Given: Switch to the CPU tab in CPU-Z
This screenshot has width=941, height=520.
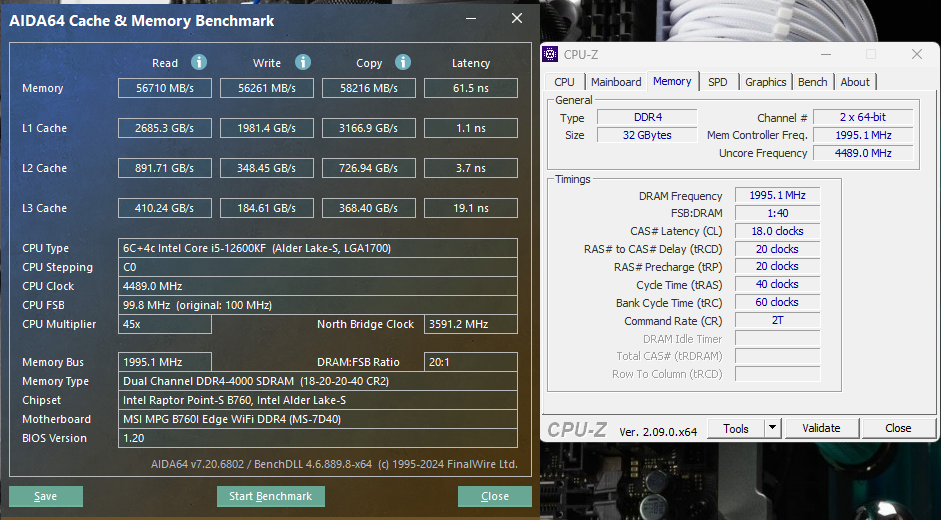Looking at the screenshot, I should (x=564, y=82).
